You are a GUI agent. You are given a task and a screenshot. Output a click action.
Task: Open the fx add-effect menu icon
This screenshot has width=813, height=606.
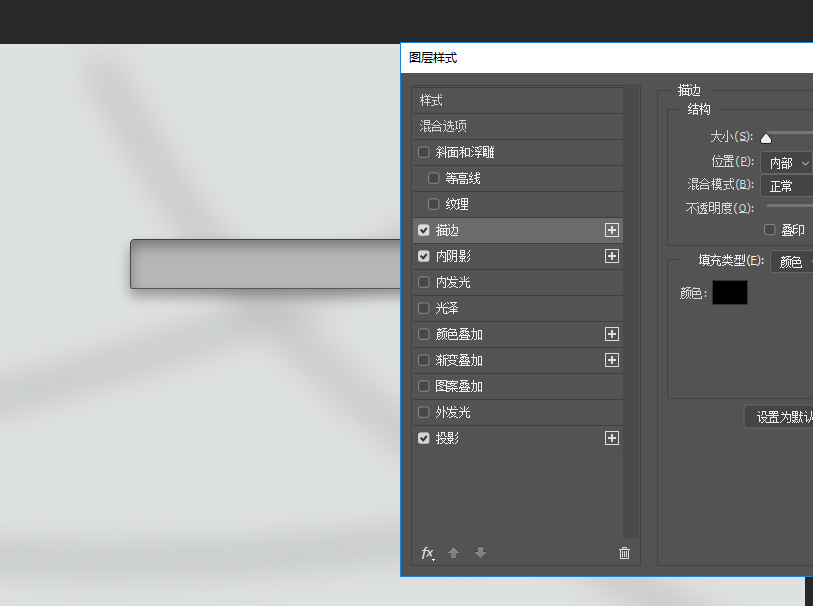(427, 552)
